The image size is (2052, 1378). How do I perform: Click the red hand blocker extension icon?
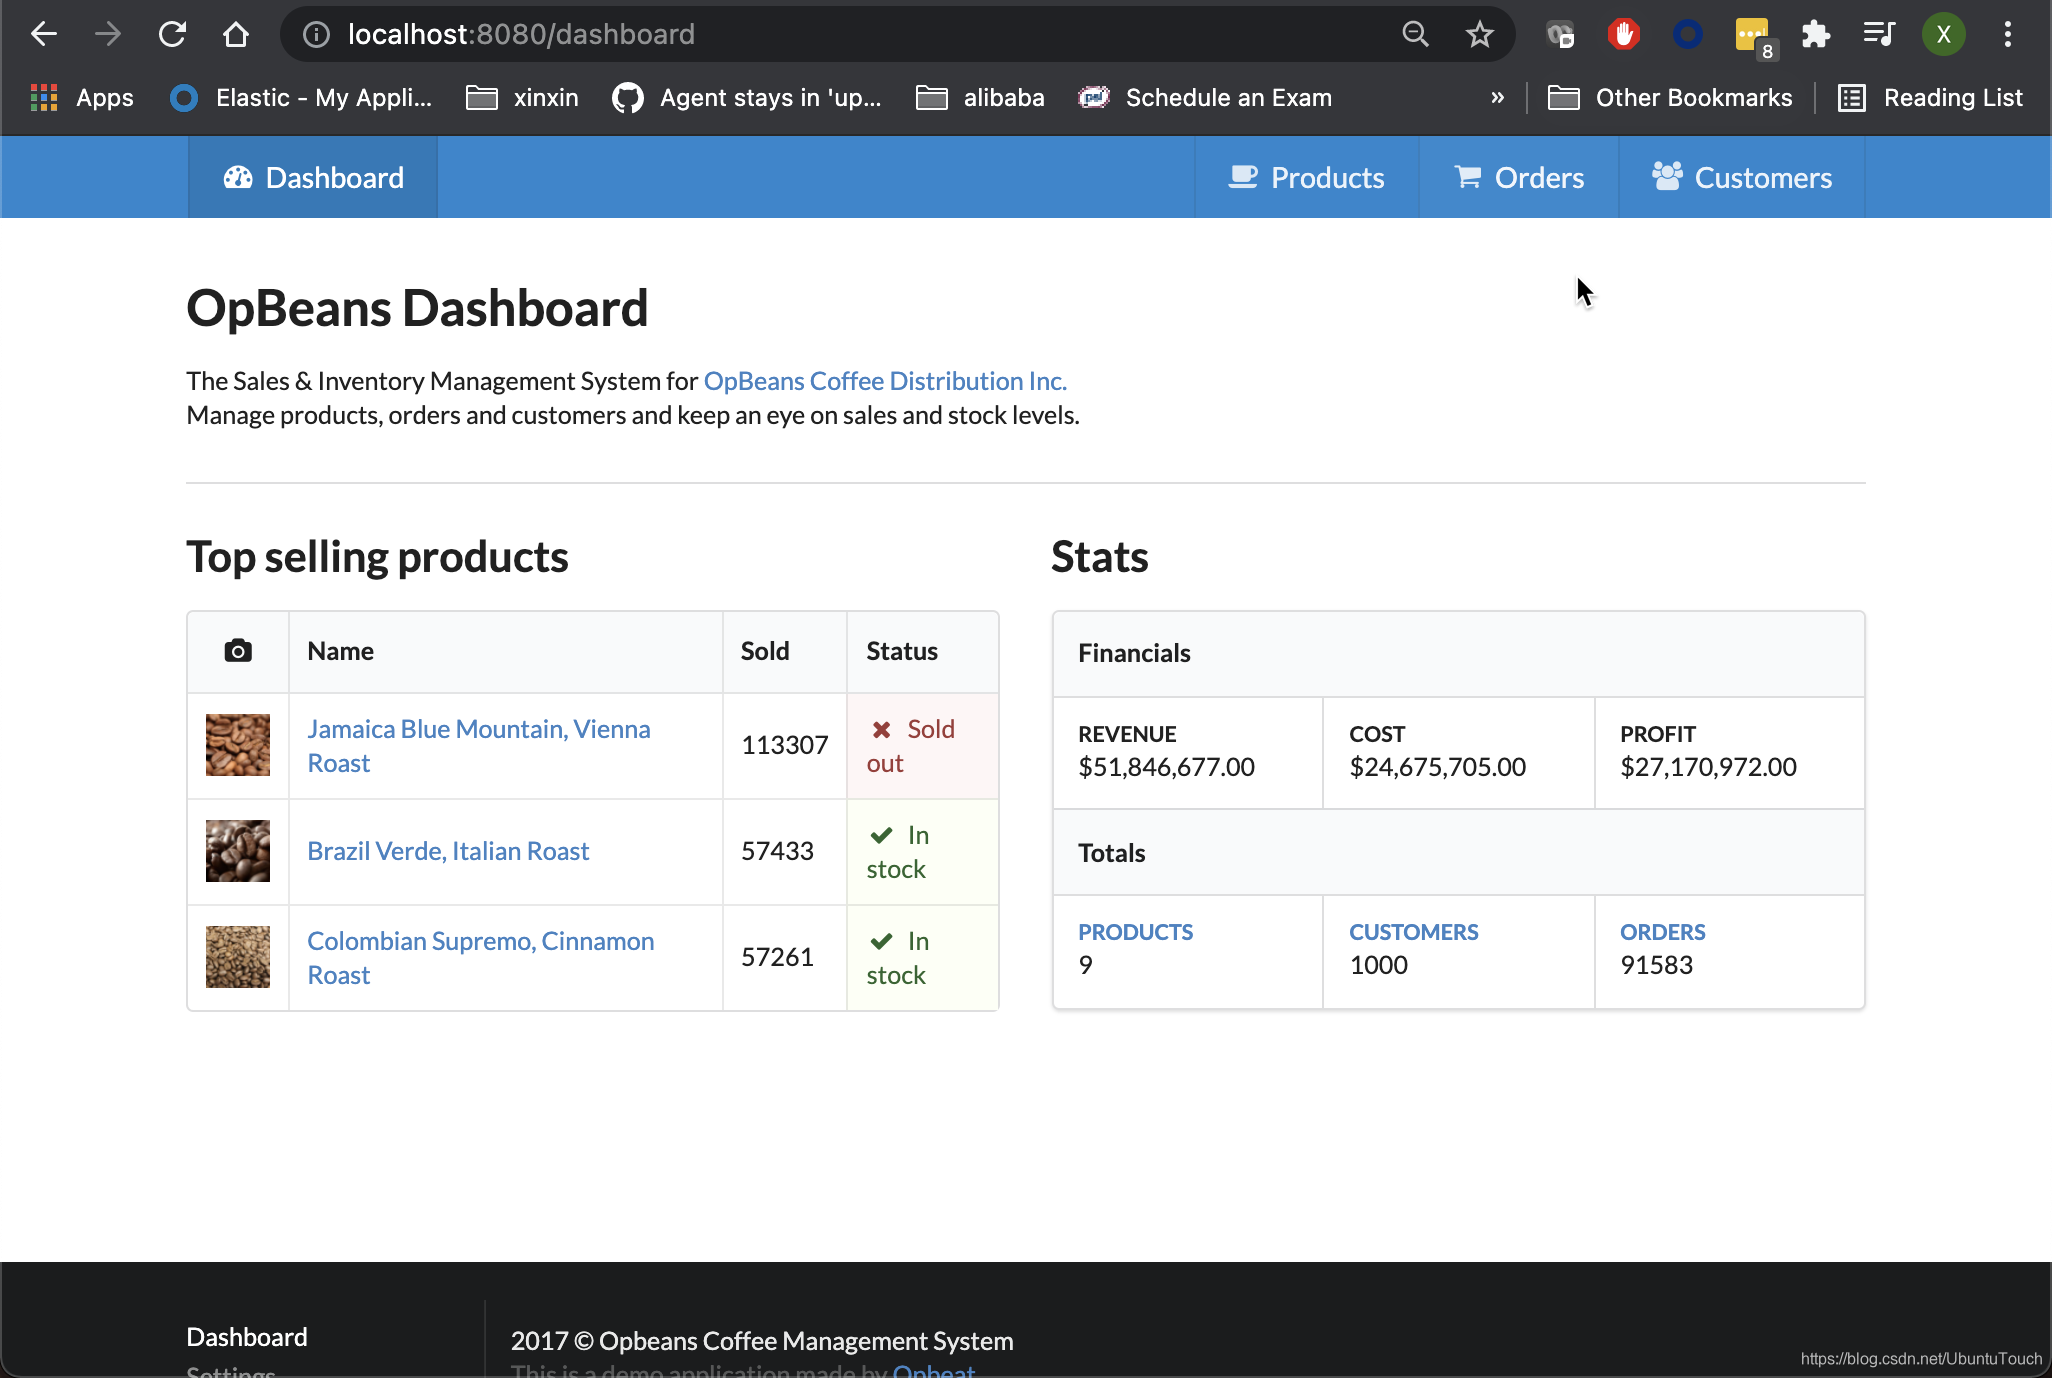[1623, 34]
